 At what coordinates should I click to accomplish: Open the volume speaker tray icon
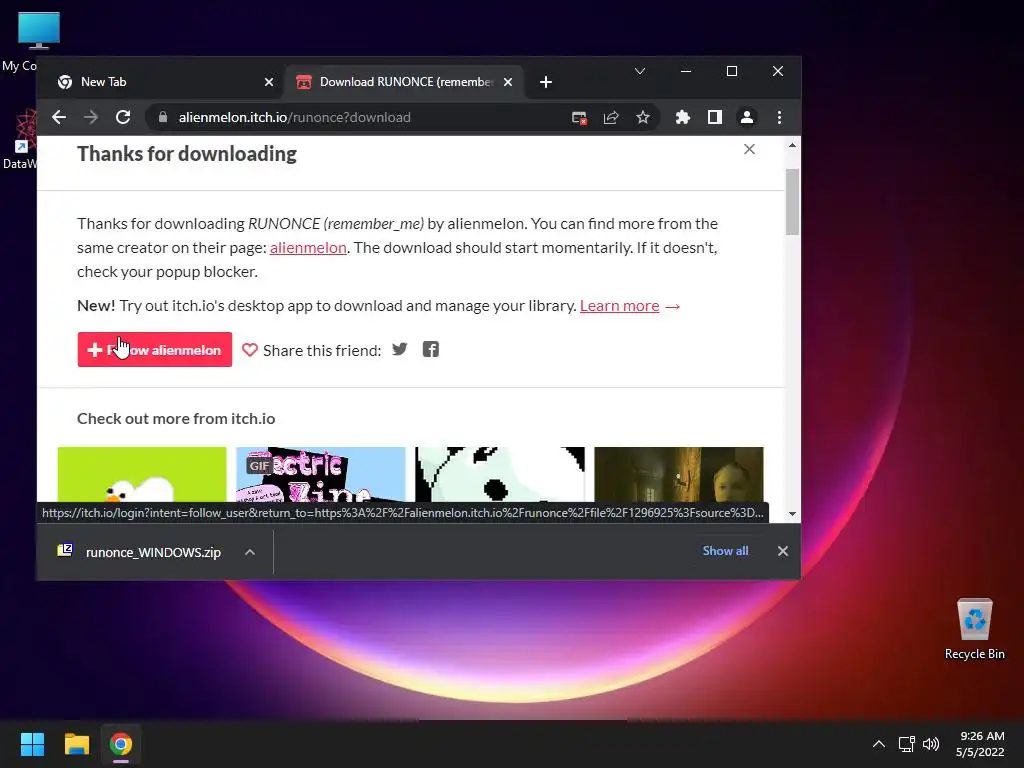(x=931, y=744)
